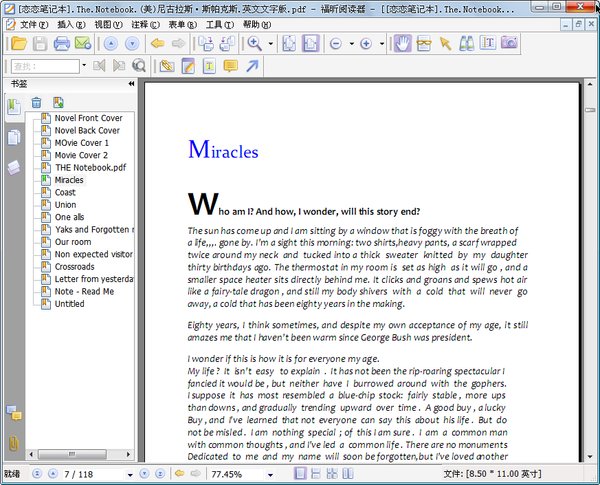Open the 77.45% zoom level dropdown

point(270,475)
